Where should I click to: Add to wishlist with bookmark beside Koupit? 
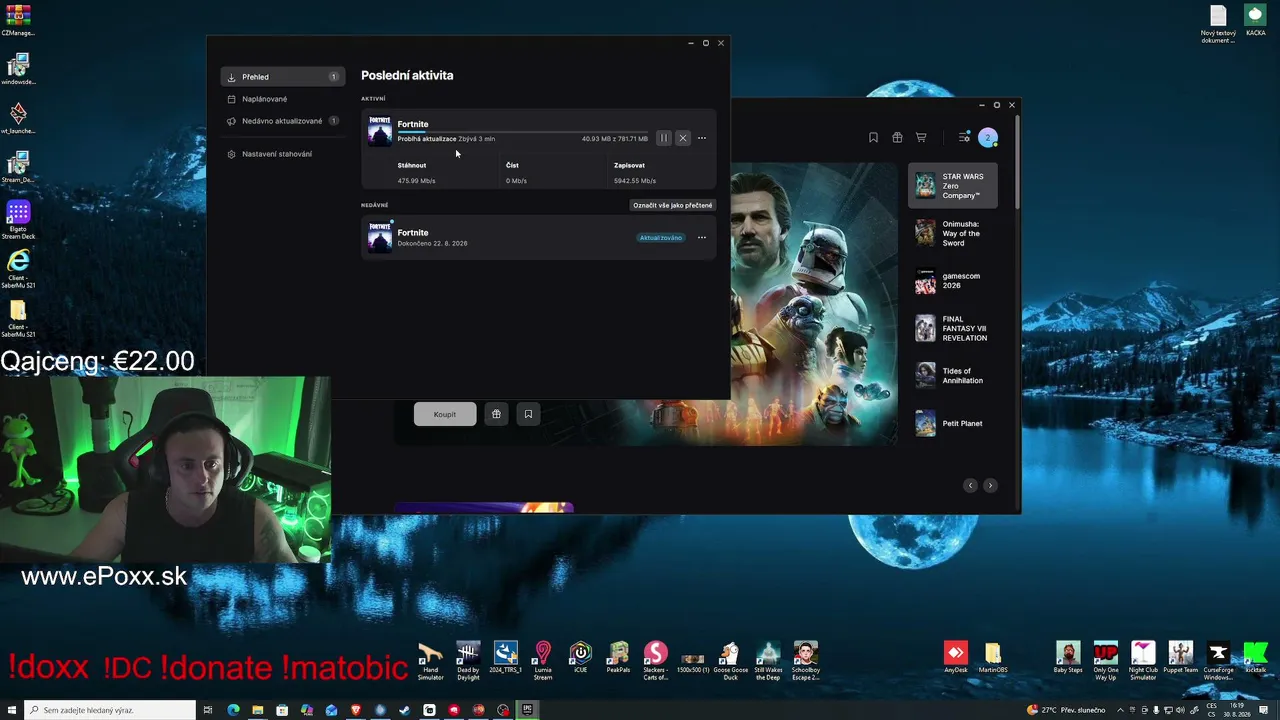[x=528, y=414]
